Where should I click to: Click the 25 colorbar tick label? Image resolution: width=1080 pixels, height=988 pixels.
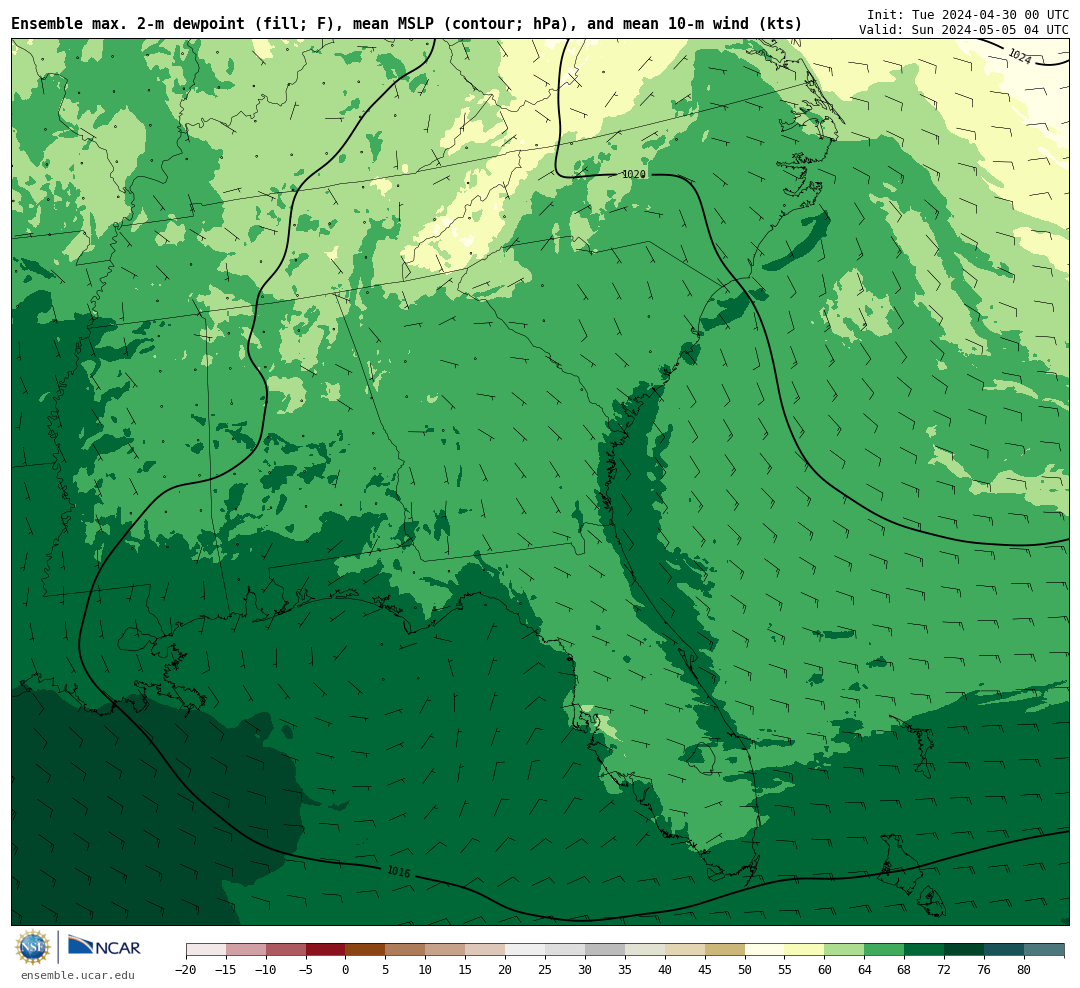pyautogui.click(x=546, y=970)
